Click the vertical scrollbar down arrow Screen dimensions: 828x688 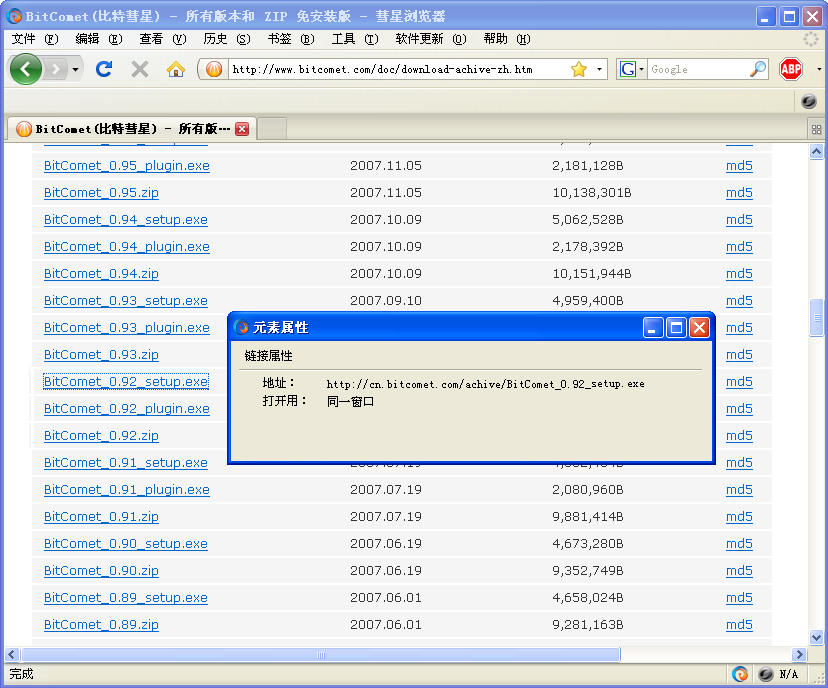pyautogui.click(x=816, y=637)
